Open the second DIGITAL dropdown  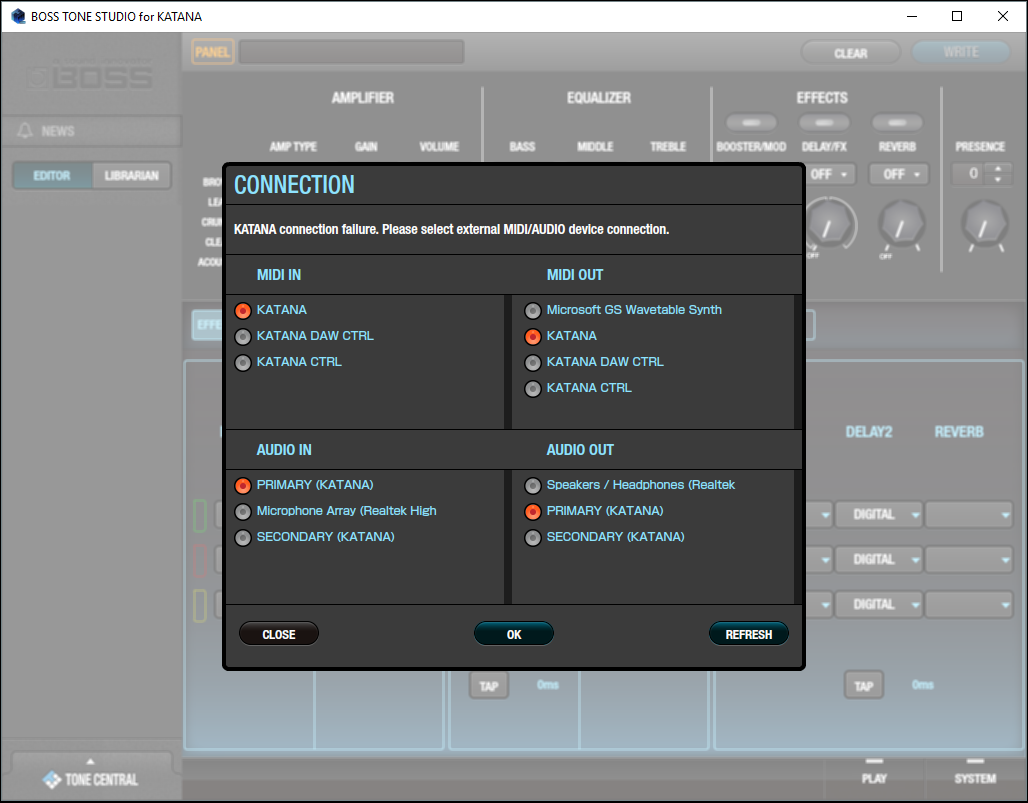(879, 559)
